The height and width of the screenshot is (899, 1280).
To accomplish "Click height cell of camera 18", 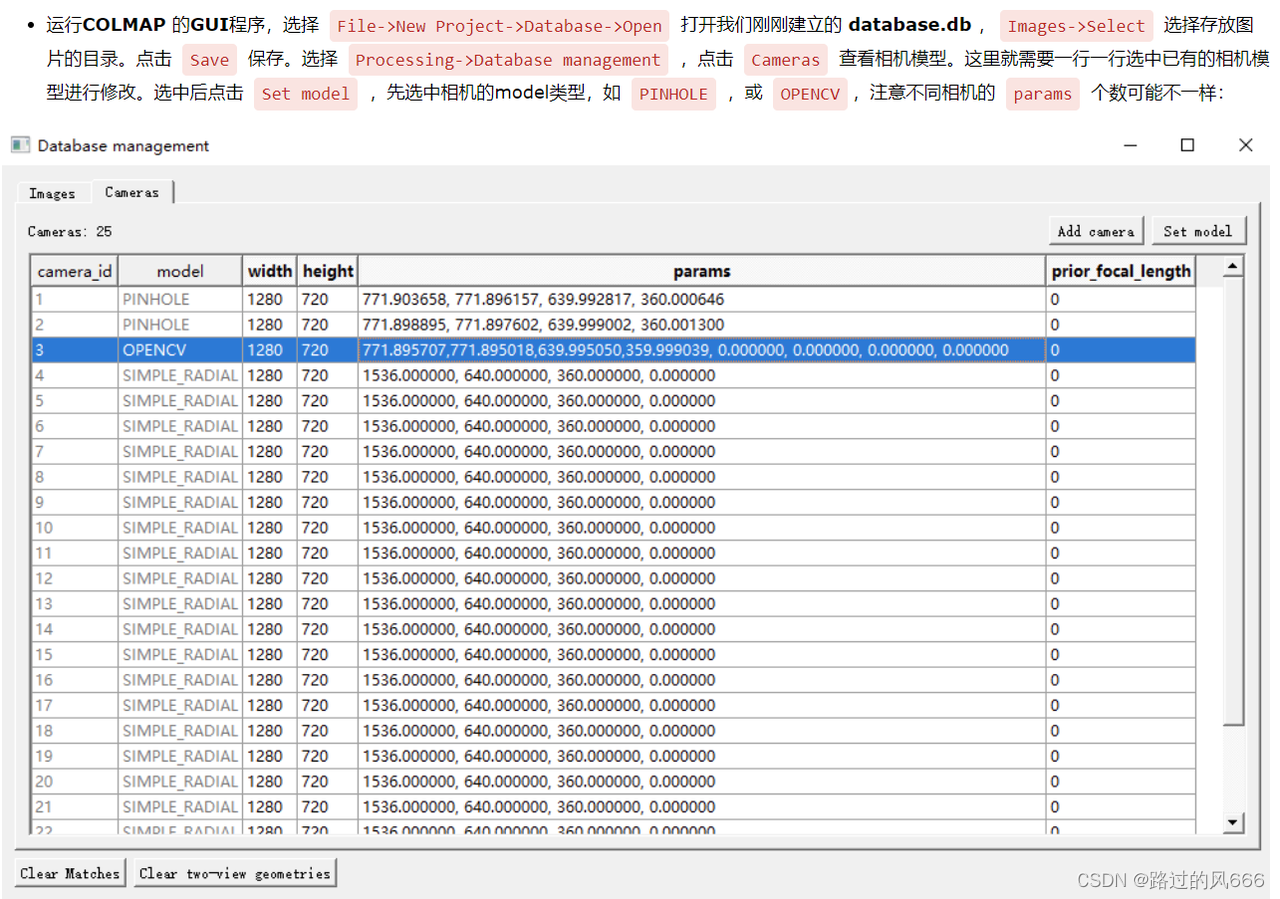I will pos(327,731).
